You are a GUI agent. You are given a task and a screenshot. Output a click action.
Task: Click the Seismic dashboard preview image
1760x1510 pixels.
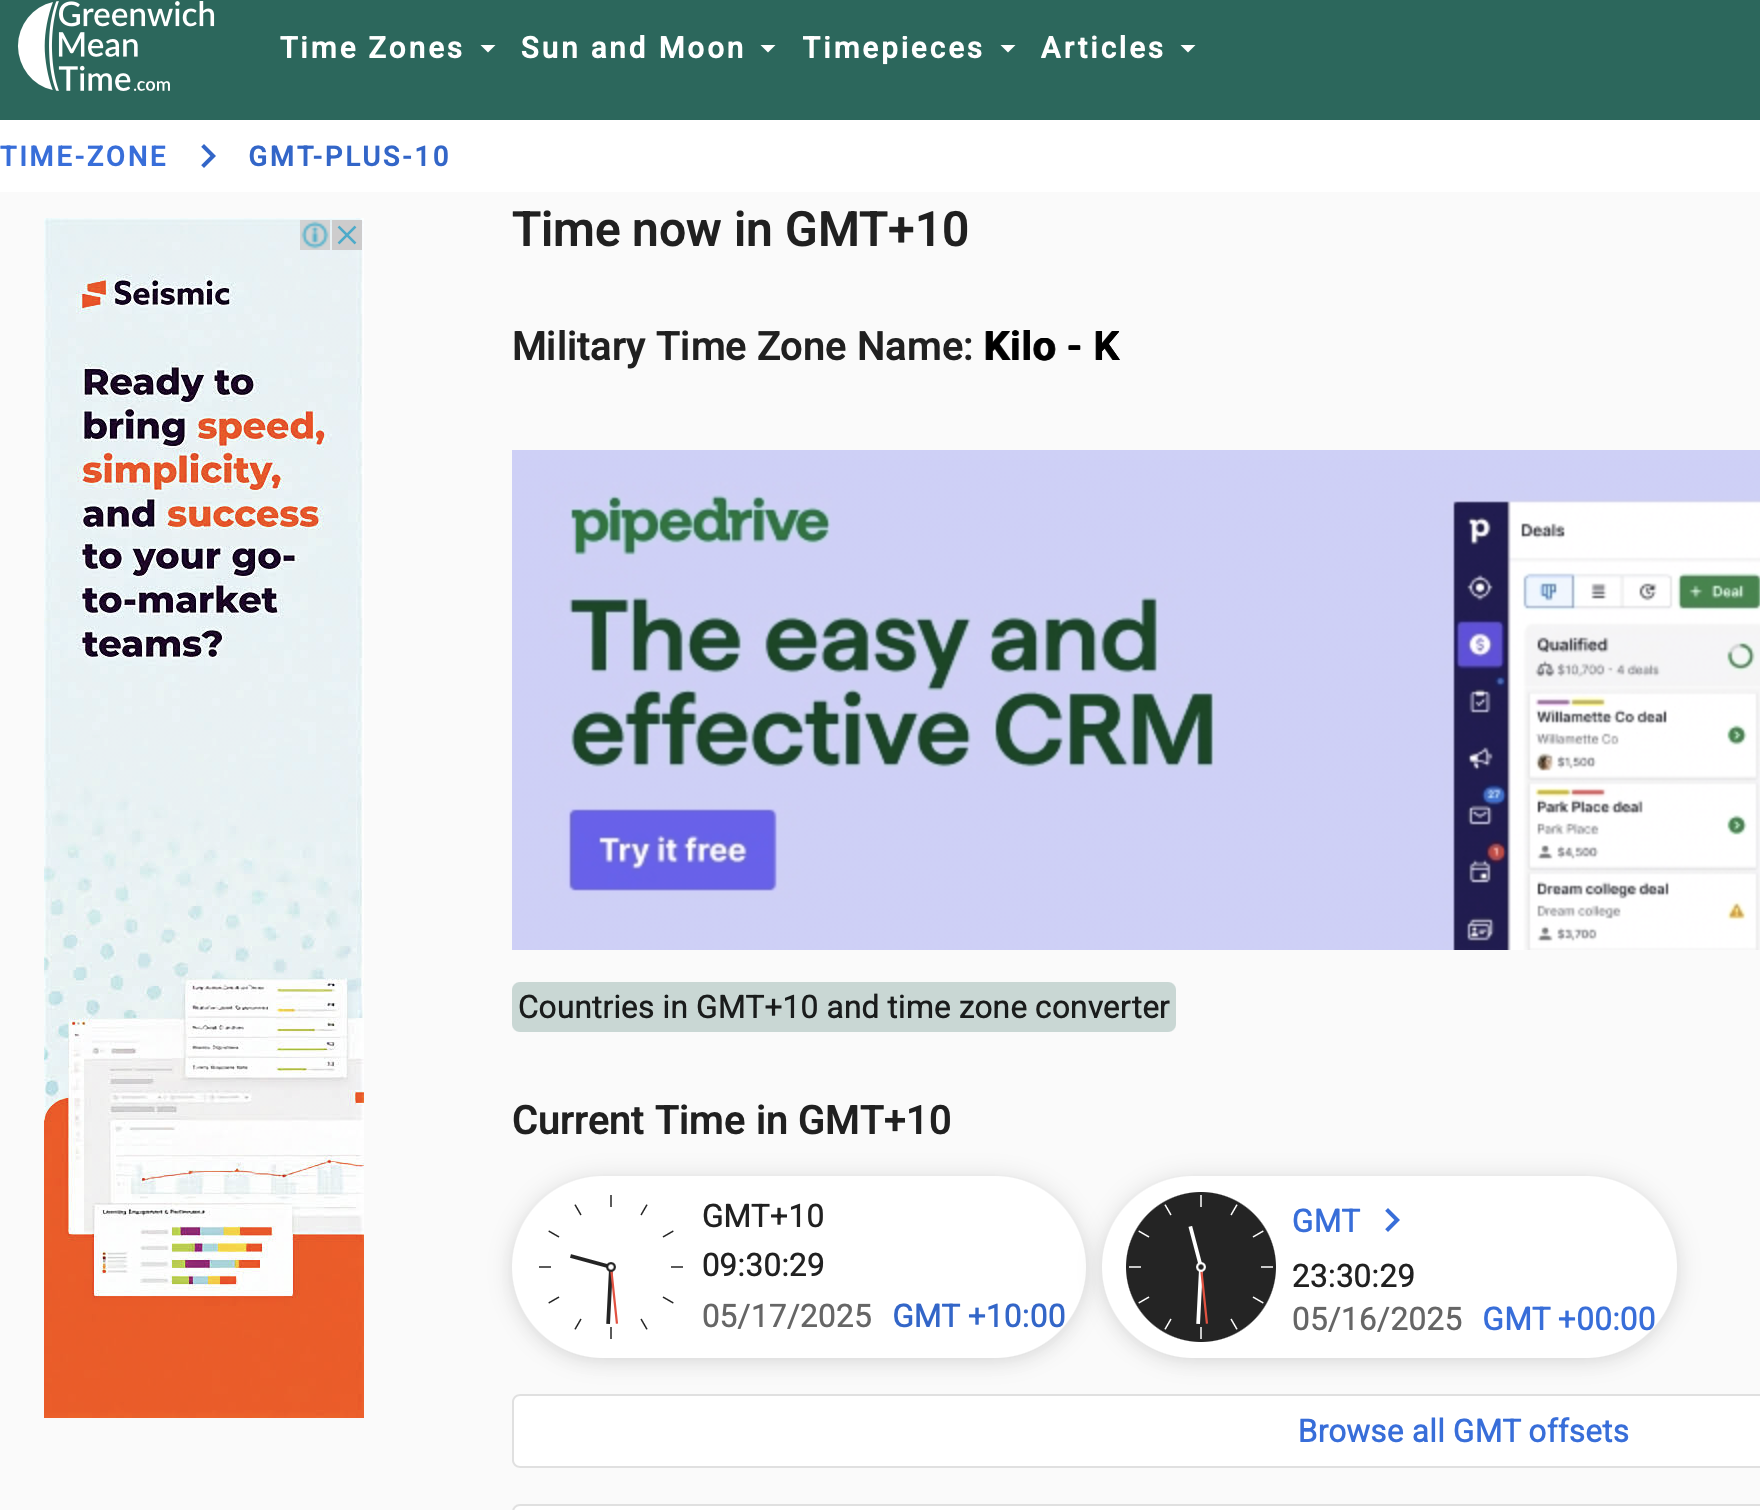click(x=215, y=1140)
